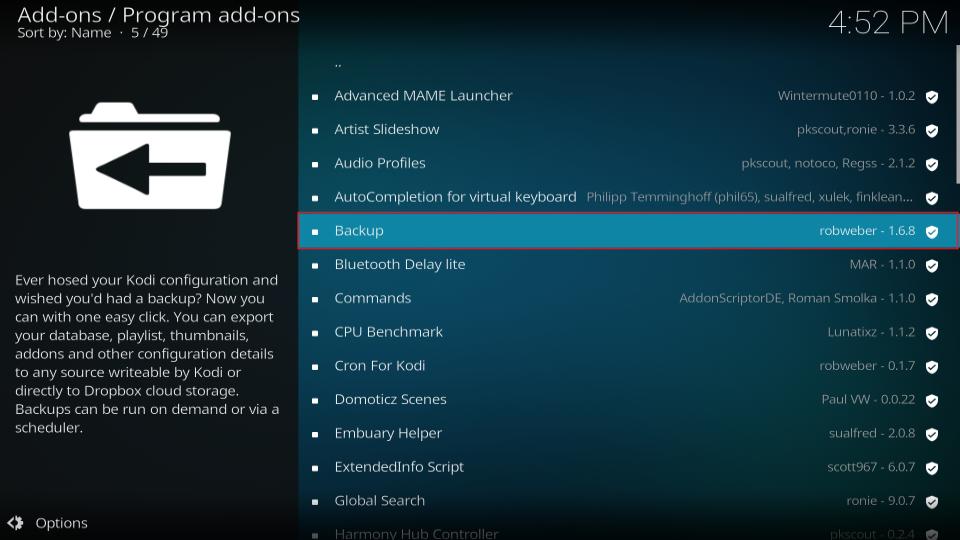This screenshot has height=540, width=960.
Task: Click 'pkscout,ronie - 3.3.6' text
Action: pos(856,129)
